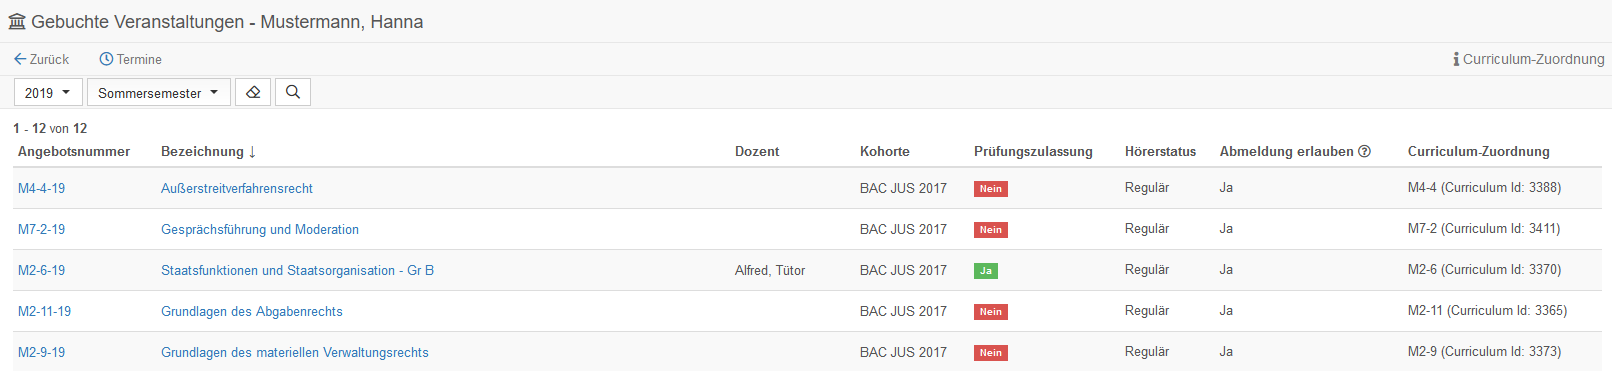Click the clock icon next to Termine

click(106, 59)
